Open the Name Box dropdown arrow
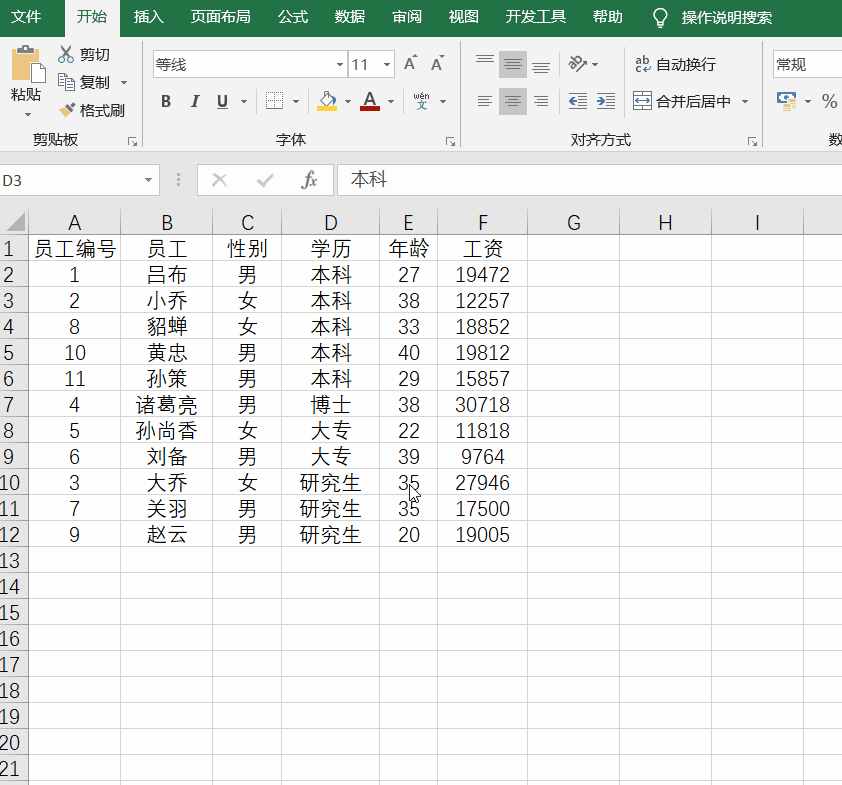 pyautogui.click(x=148, y=180)
